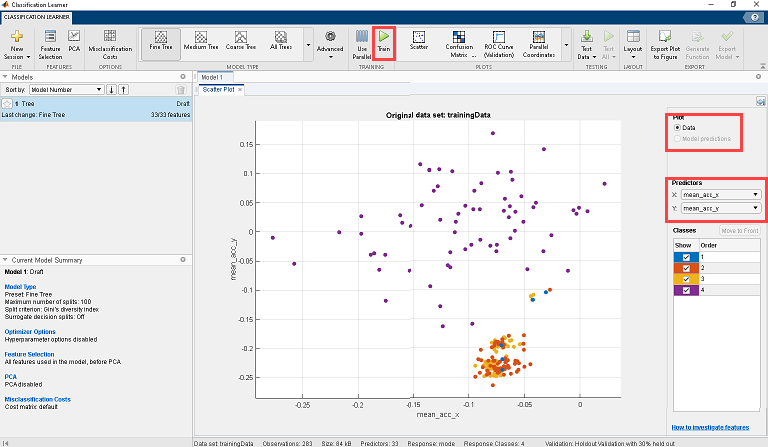Open the Confusion Matrix plot
Viewport: 768px width, 447px height.
[x=459, y=41]
